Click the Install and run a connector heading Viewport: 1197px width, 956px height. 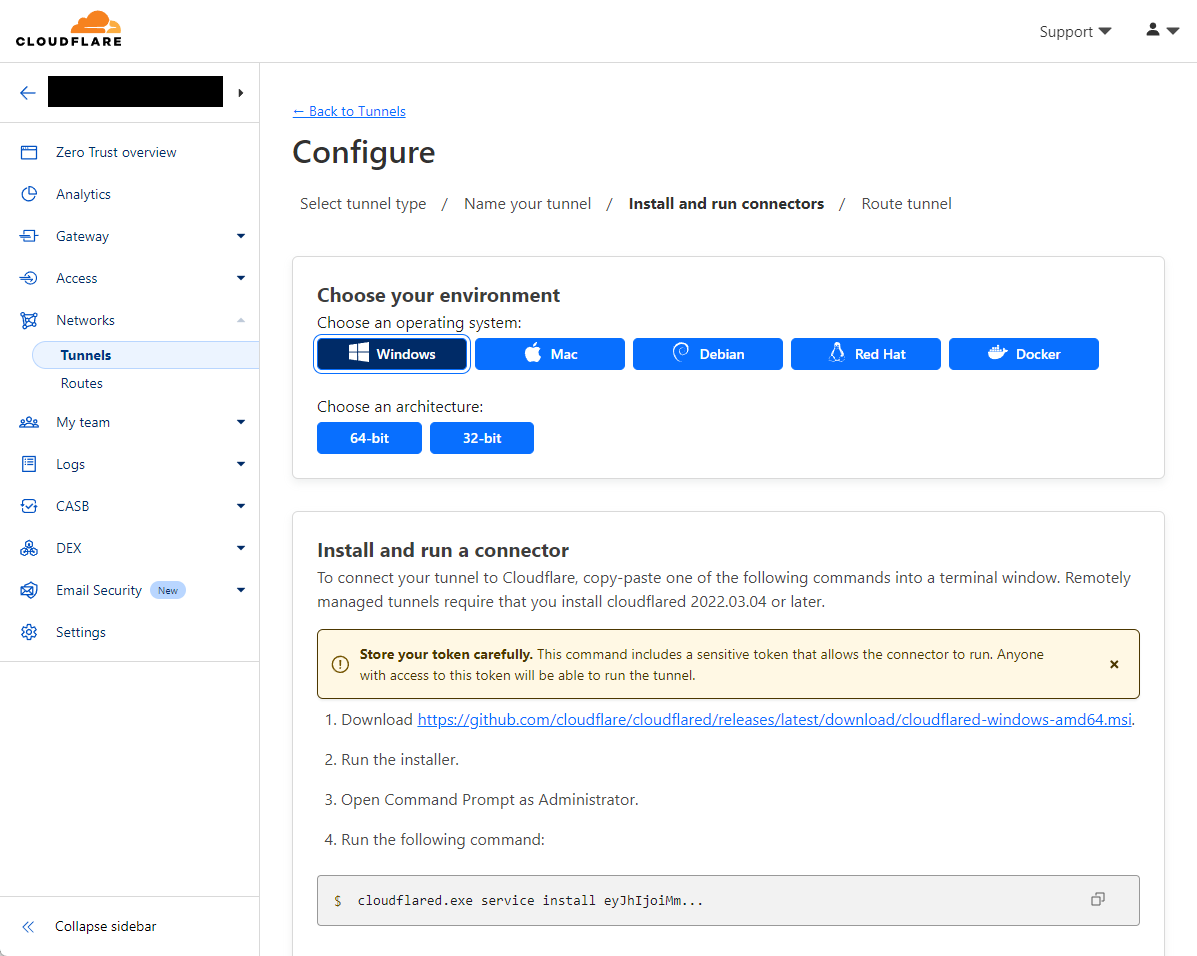coord(443,551)
